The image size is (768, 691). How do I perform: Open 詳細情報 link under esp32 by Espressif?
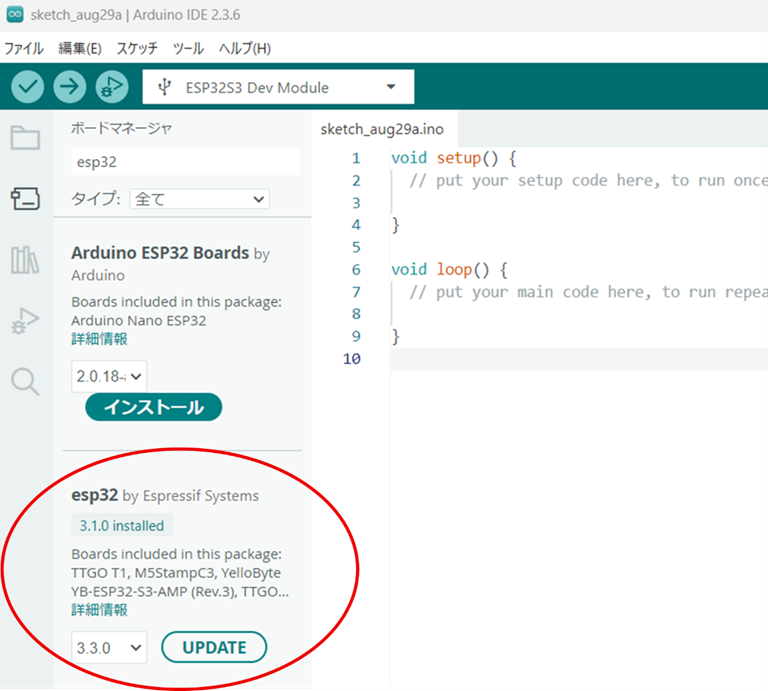tap(99, 610)
